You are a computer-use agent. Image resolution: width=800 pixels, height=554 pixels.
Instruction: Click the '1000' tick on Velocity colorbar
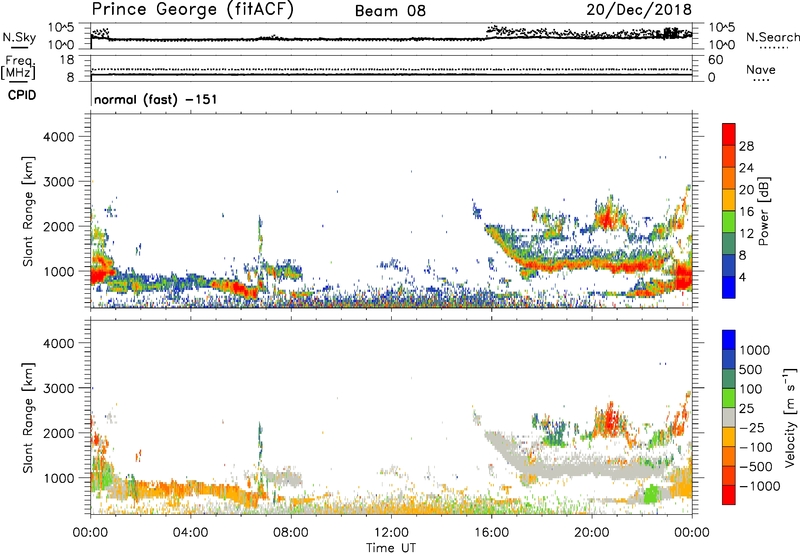click(x=755, y=350)
